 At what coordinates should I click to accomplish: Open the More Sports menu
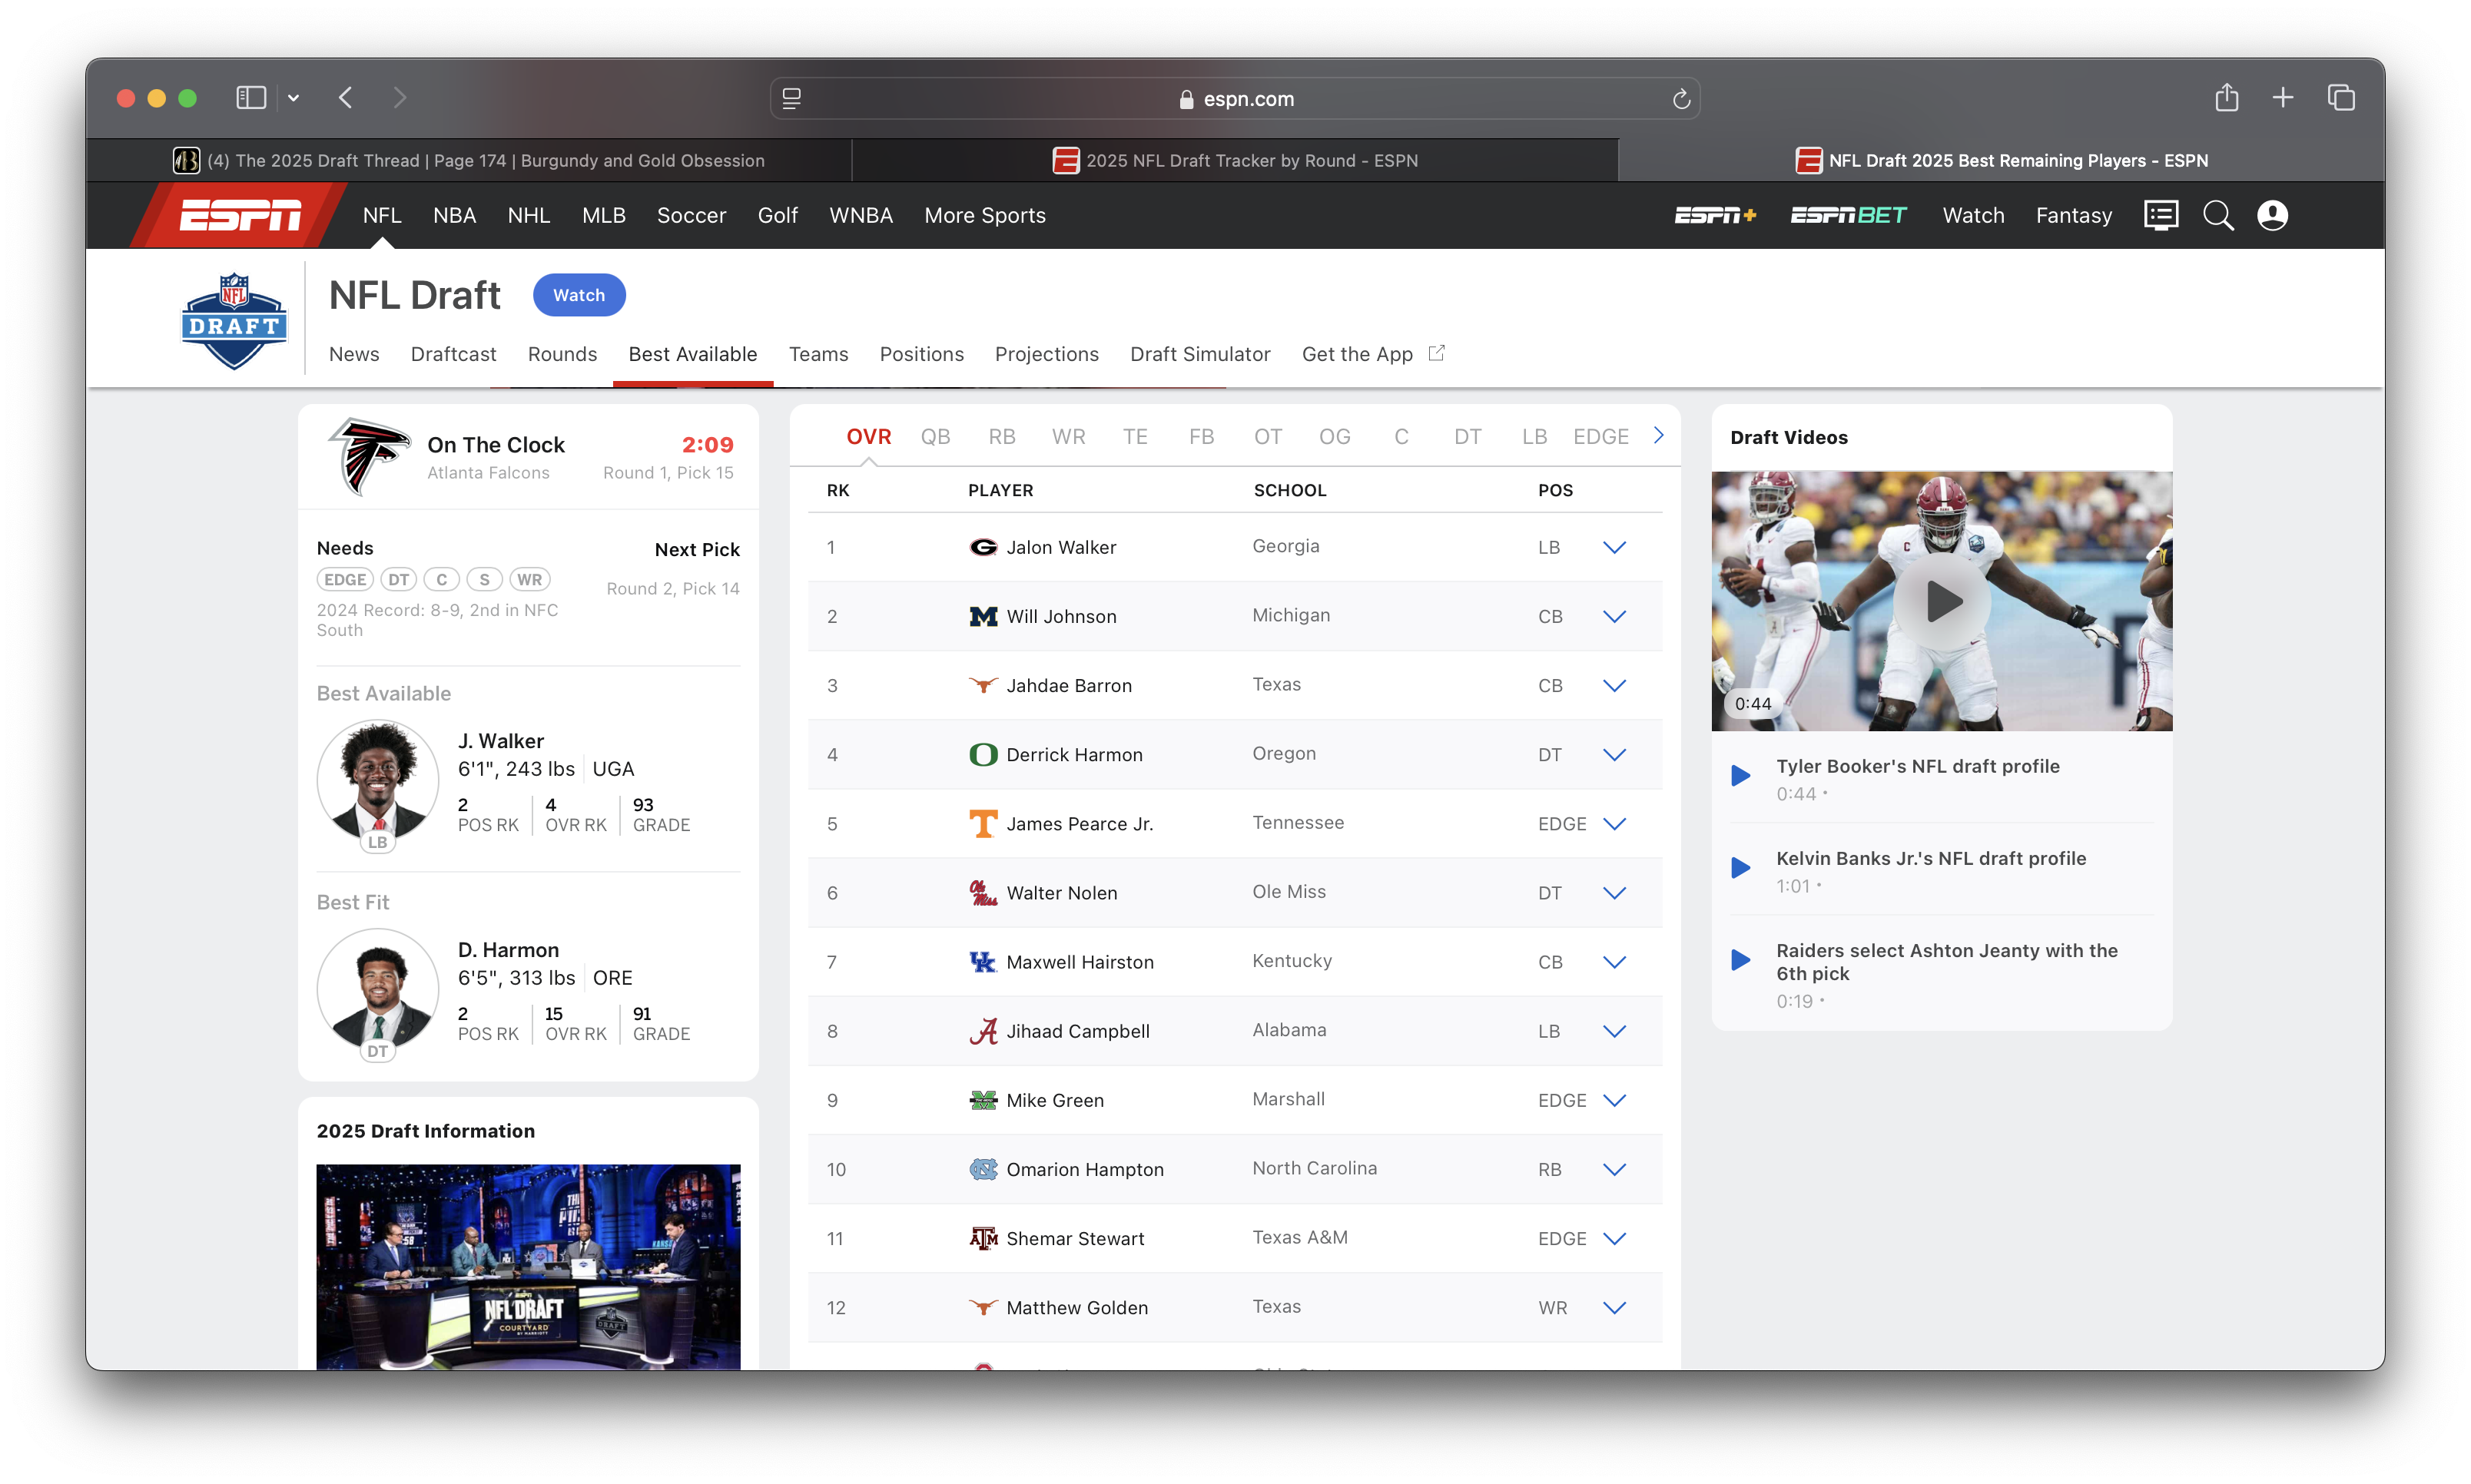click(x=984, y=215)
